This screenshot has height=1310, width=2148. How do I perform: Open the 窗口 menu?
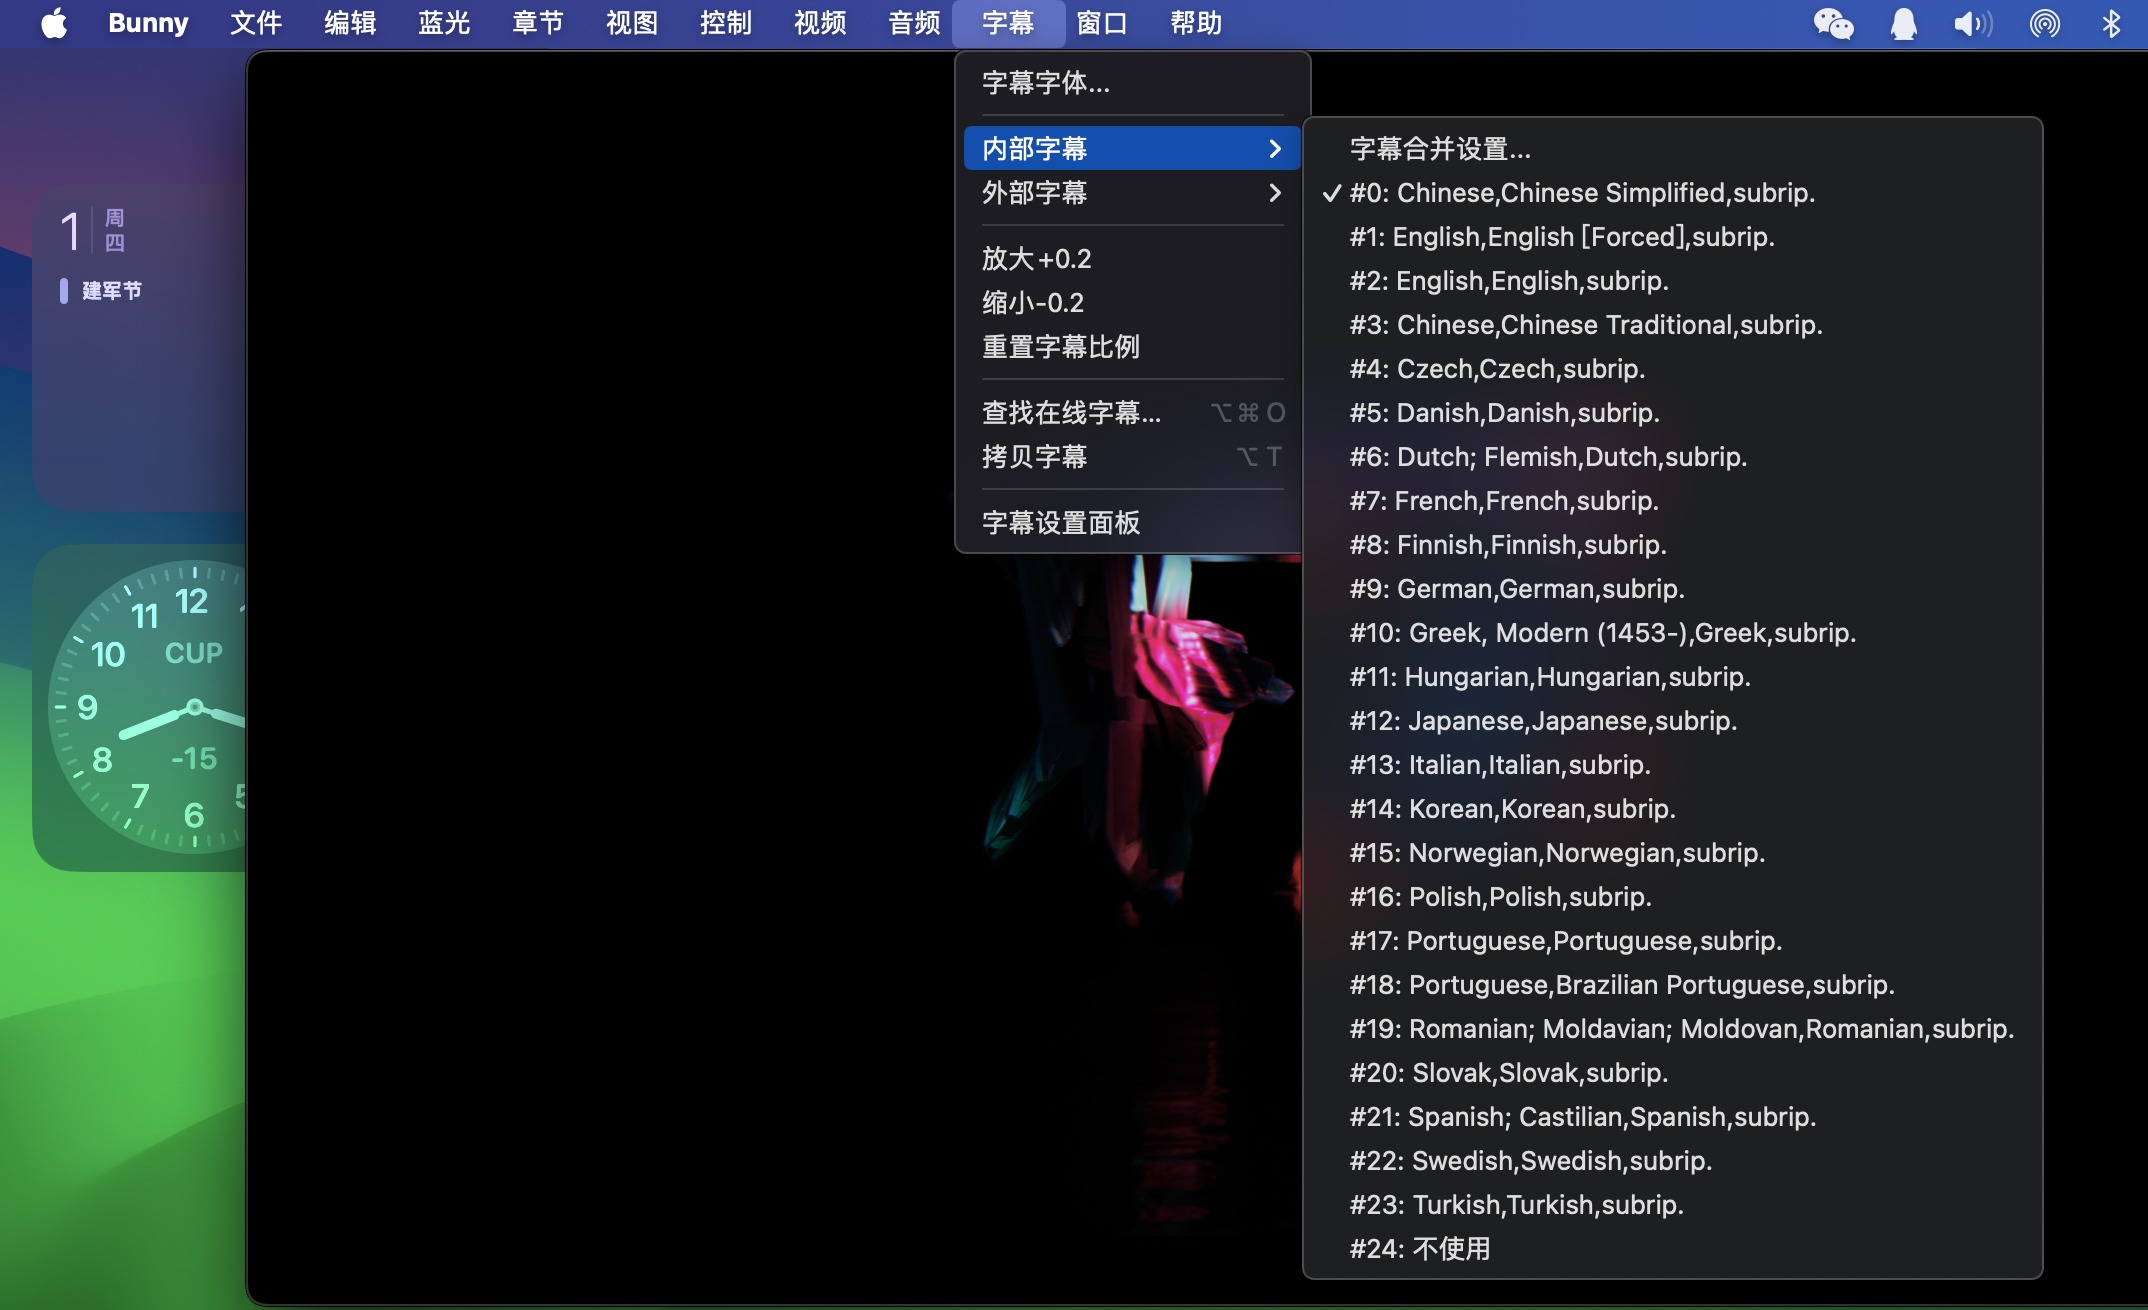click(1102, 23)
